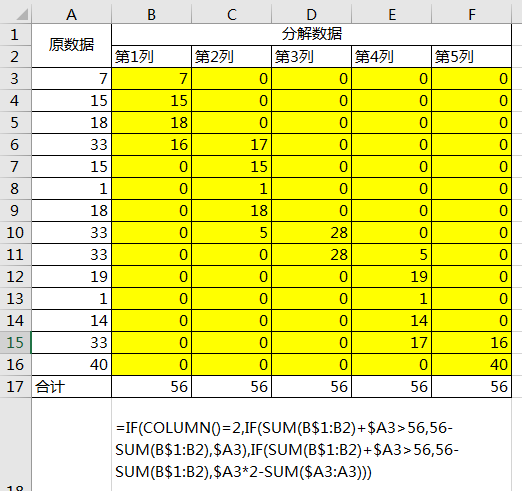This screenshot has height=491, width=522.
Task: Select column F header
Action: pos(471,15)
